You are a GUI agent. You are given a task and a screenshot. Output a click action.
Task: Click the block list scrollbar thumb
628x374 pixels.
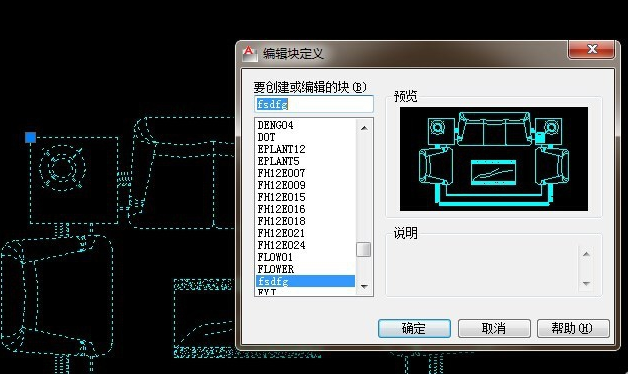click(364, 249)
